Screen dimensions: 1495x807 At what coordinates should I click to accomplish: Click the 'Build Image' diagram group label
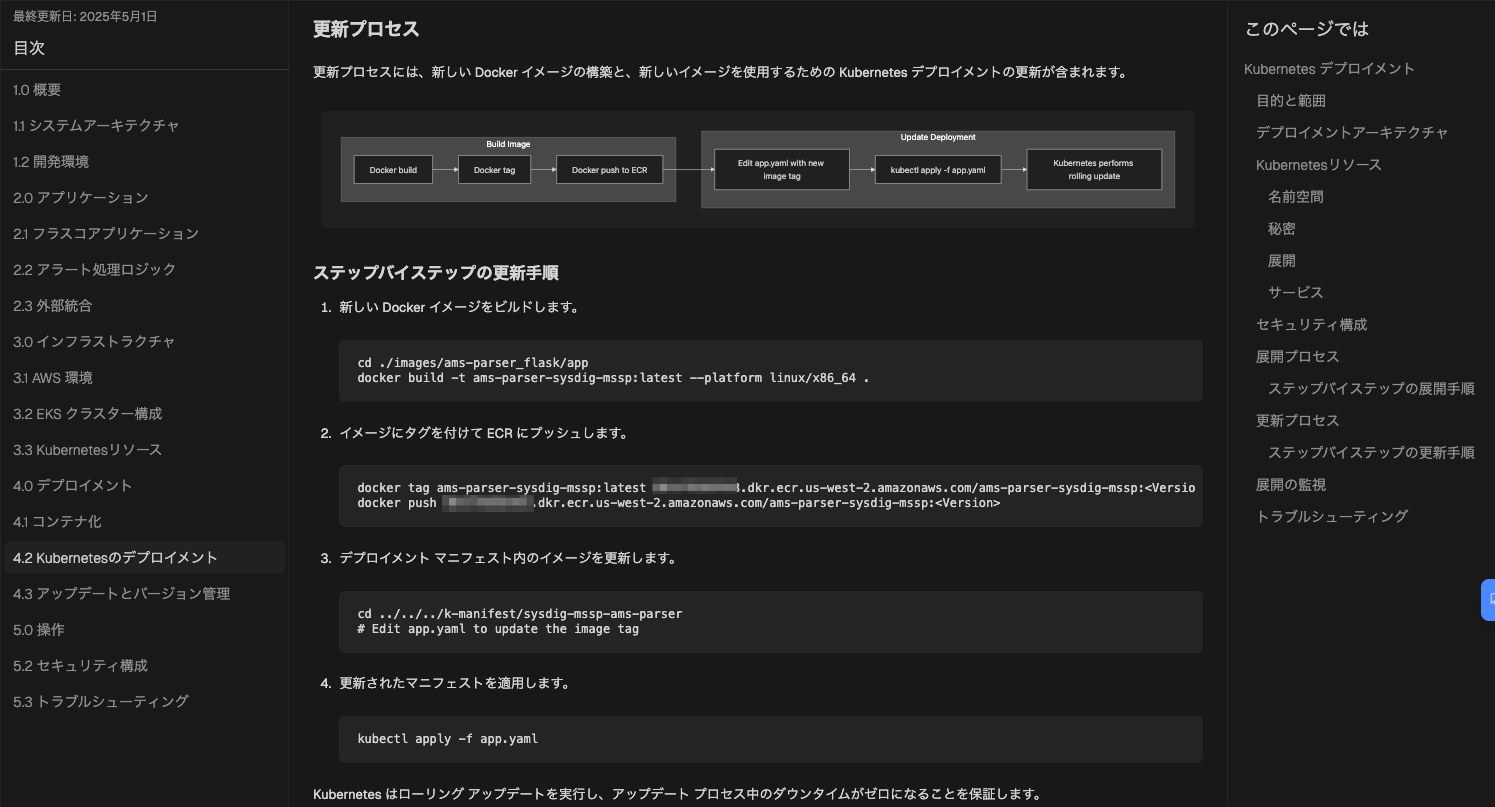(x=508, y=144)
